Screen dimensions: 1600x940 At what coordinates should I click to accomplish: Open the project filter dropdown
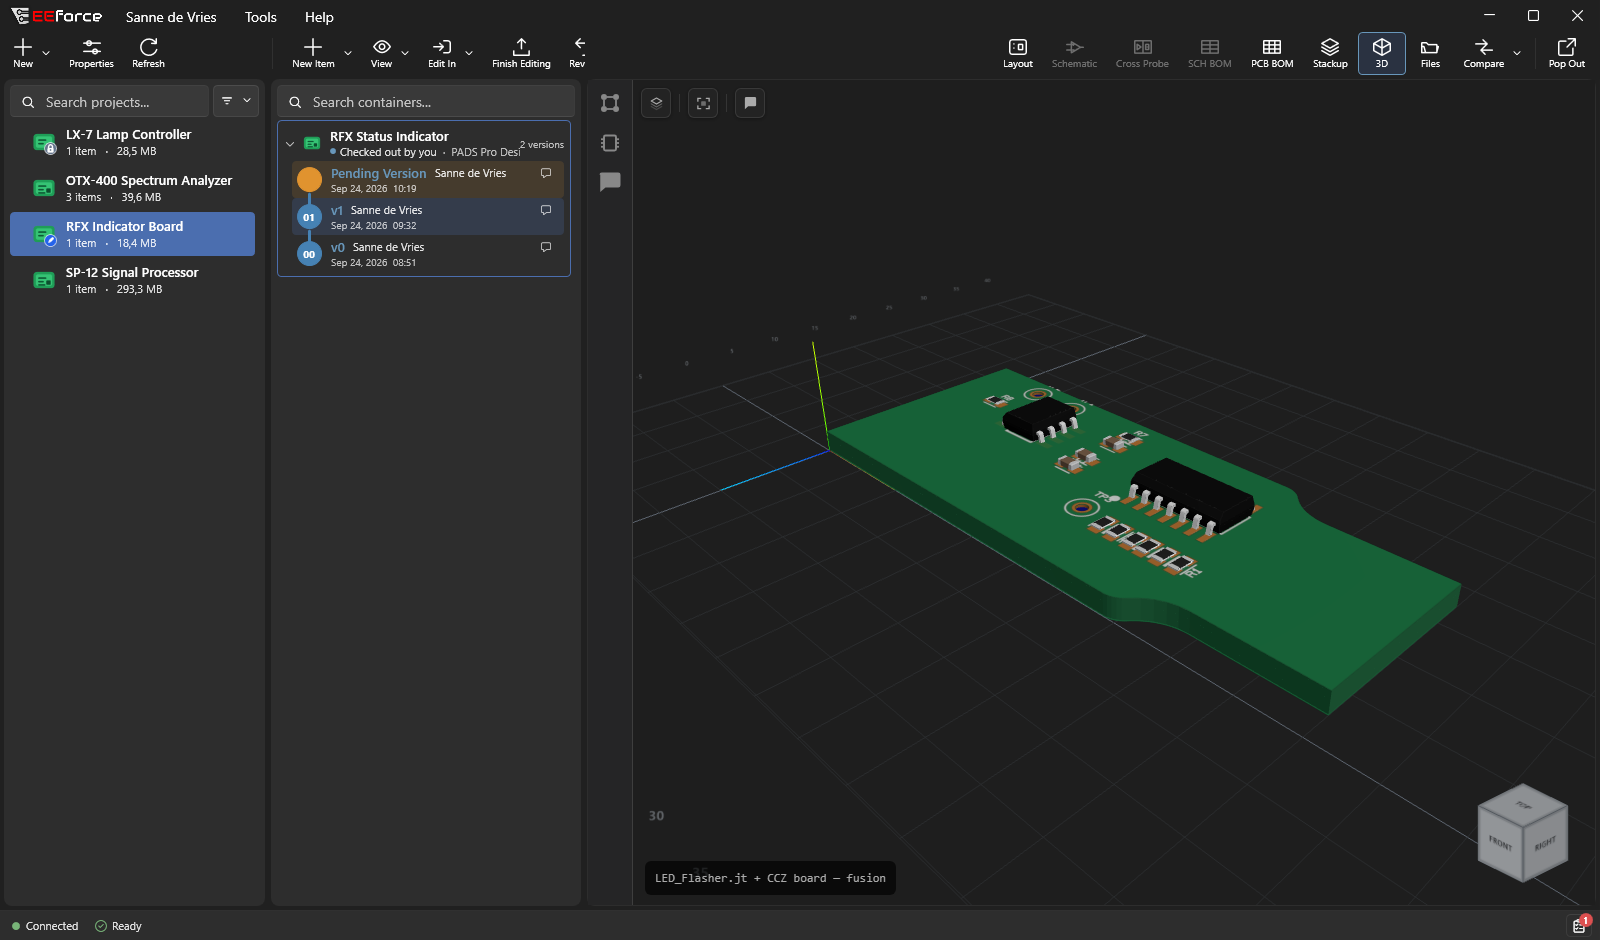click(x=236, y=101)
